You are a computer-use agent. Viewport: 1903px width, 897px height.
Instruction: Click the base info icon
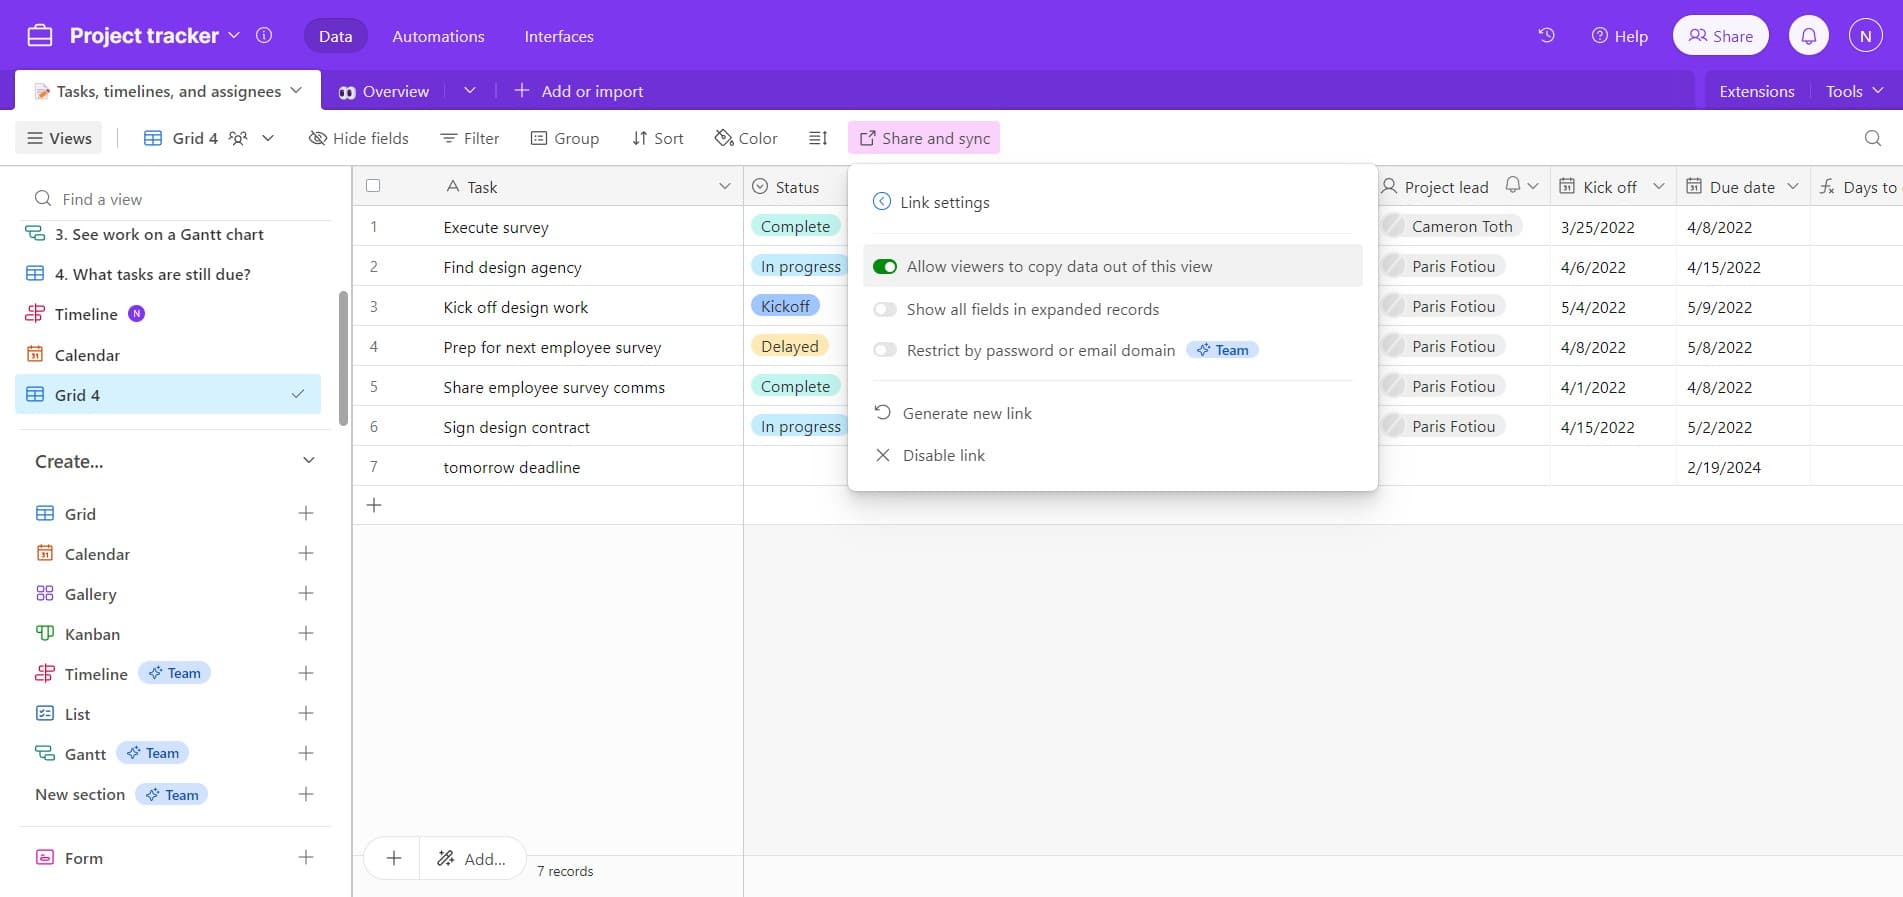(264, 36)
